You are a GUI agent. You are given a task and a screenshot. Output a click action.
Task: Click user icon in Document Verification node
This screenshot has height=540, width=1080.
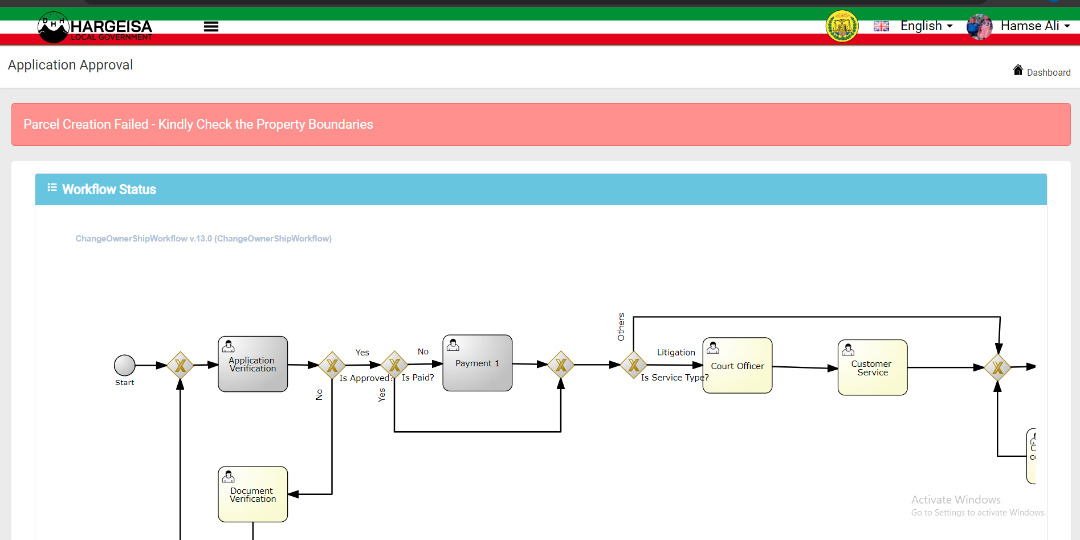coord(229,476)
